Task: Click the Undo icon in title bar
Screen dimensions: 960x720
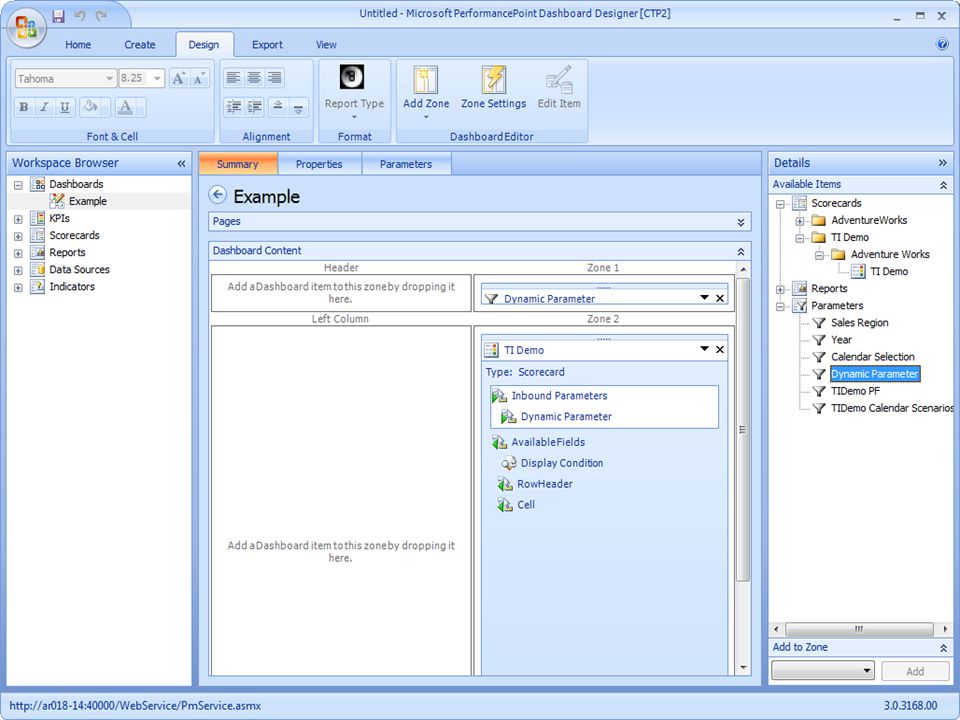Action: (x=80, y=16)
